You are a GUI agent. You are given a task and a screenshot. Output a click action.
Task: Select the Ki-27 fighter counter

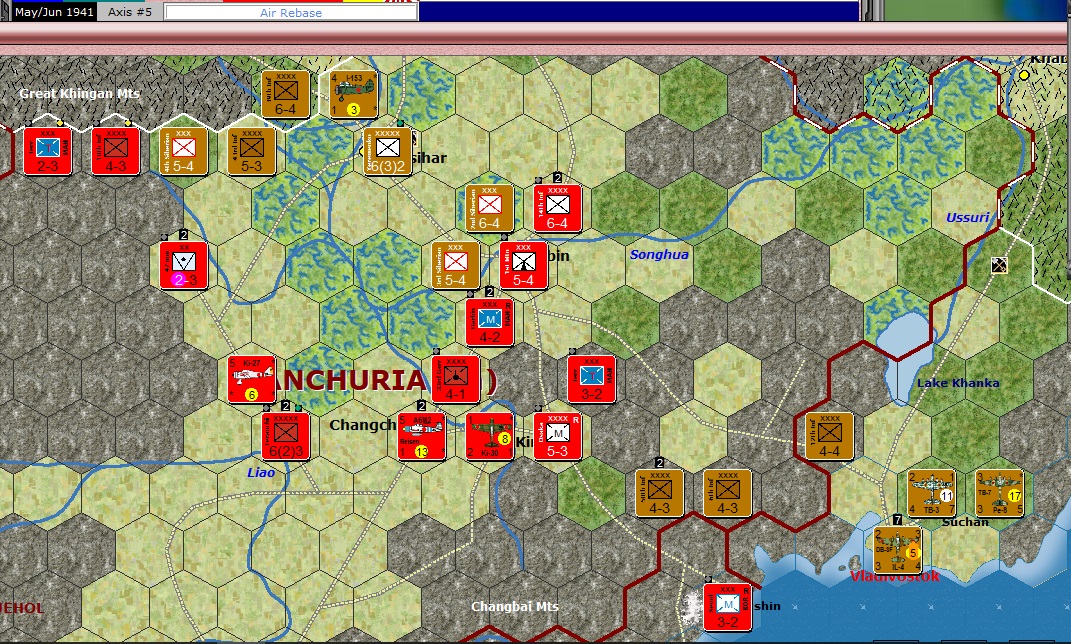pyautogui.click(x=251, y=380)
